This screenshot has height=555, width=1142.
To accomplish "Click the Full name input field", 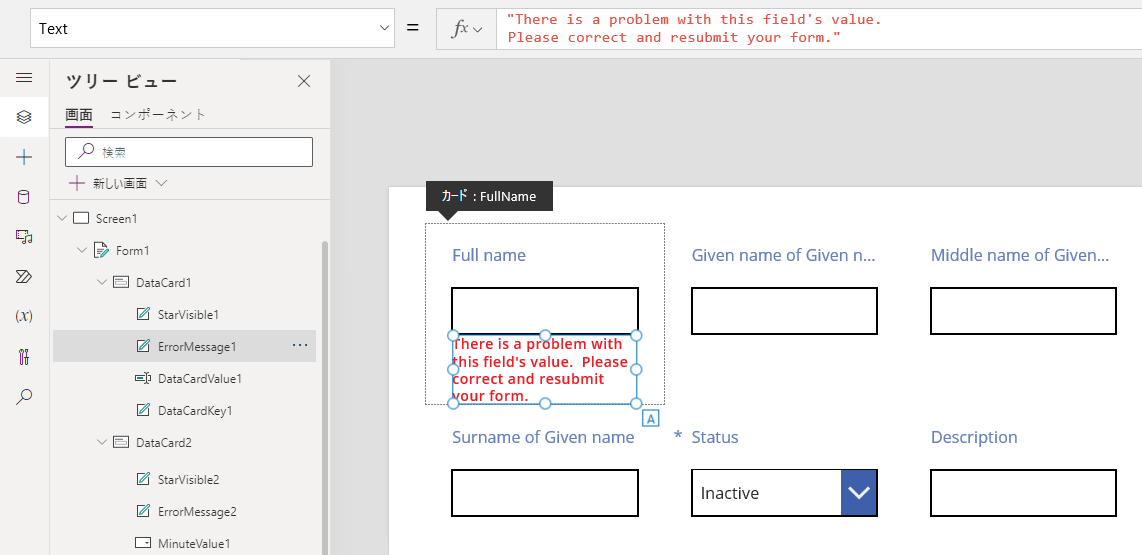I will click(545, 311).
